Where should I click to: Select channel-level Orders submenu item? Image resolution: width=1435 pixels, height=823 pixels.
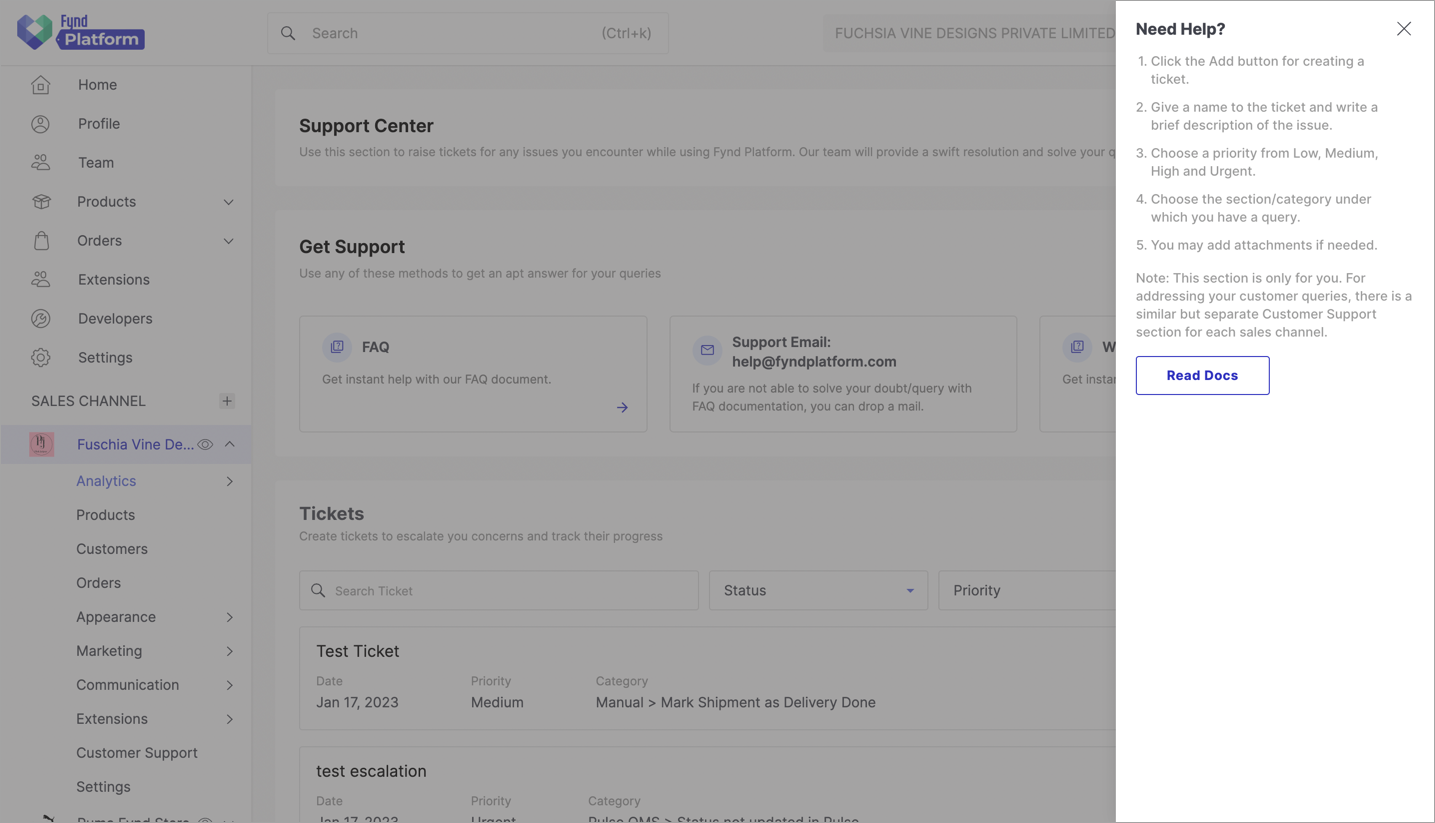point(98,583)
